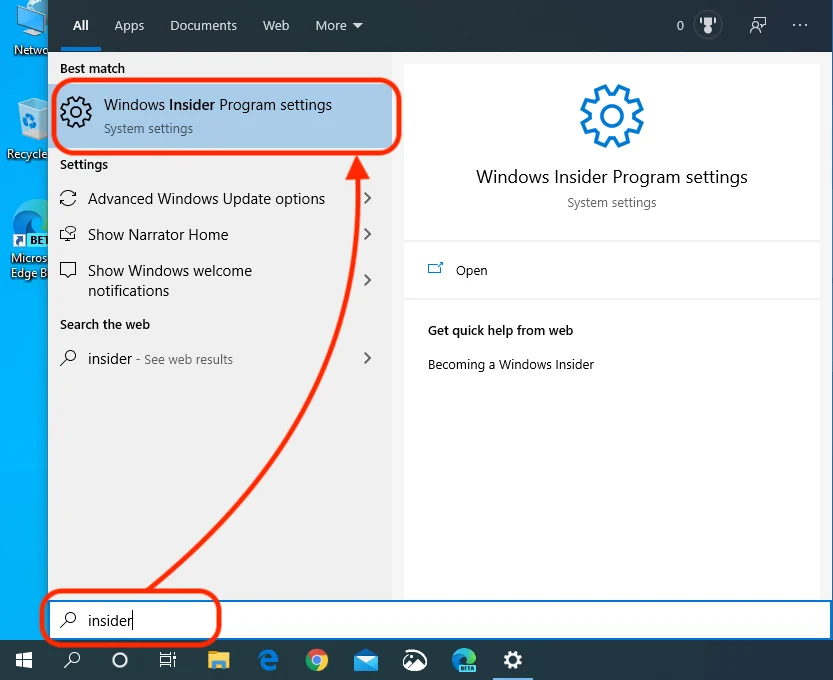Click the 0 rewards points count
This screenshot has height=680, width=833.
[x=680, y=26]
